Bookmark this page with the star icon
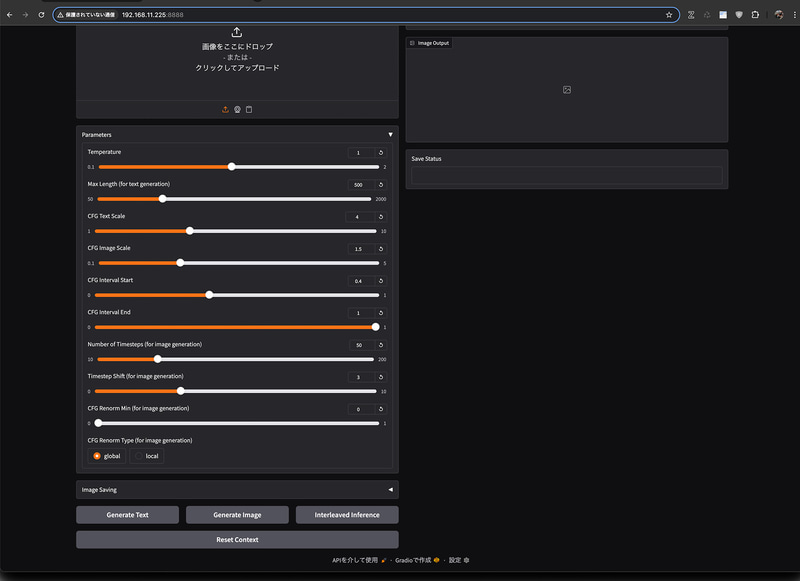The image size is (800, 581). click(669, 15)
